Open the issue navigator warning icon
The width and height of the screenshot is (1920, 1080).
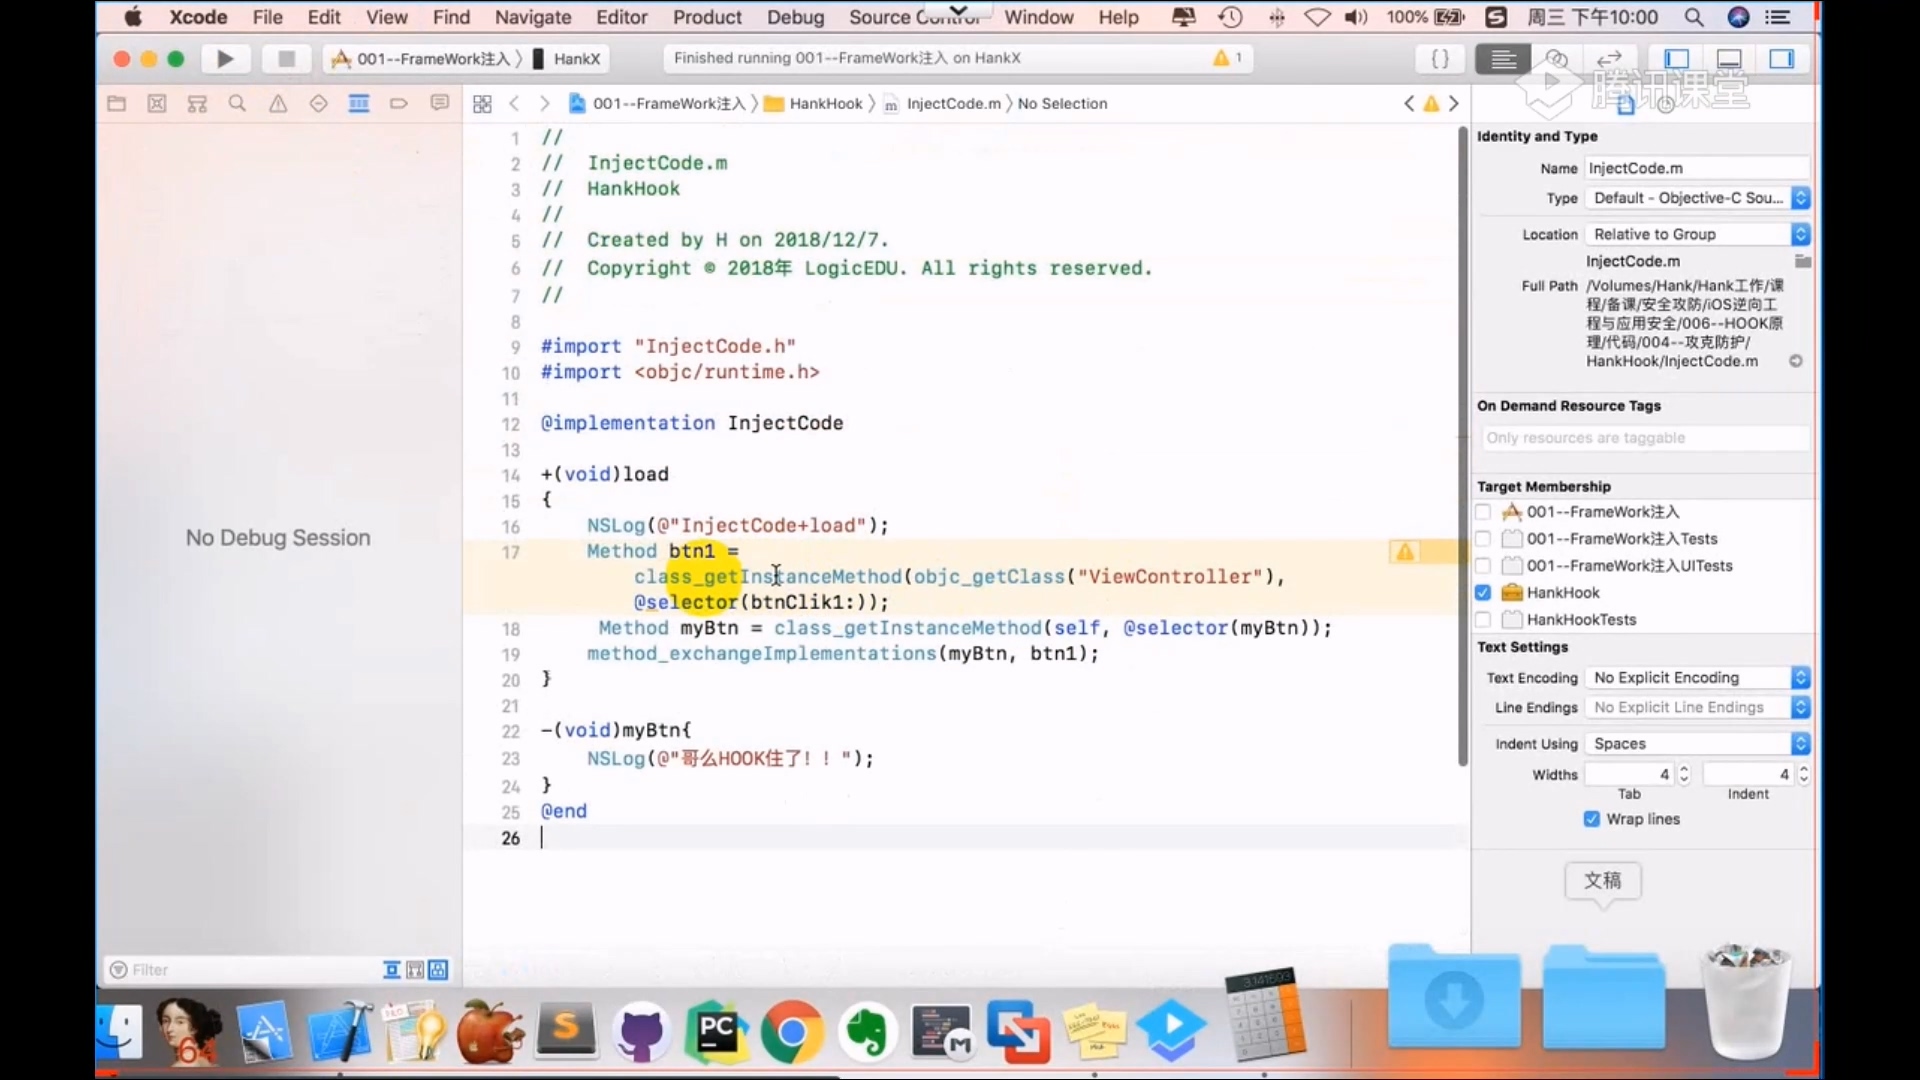[x=278, y=103]
